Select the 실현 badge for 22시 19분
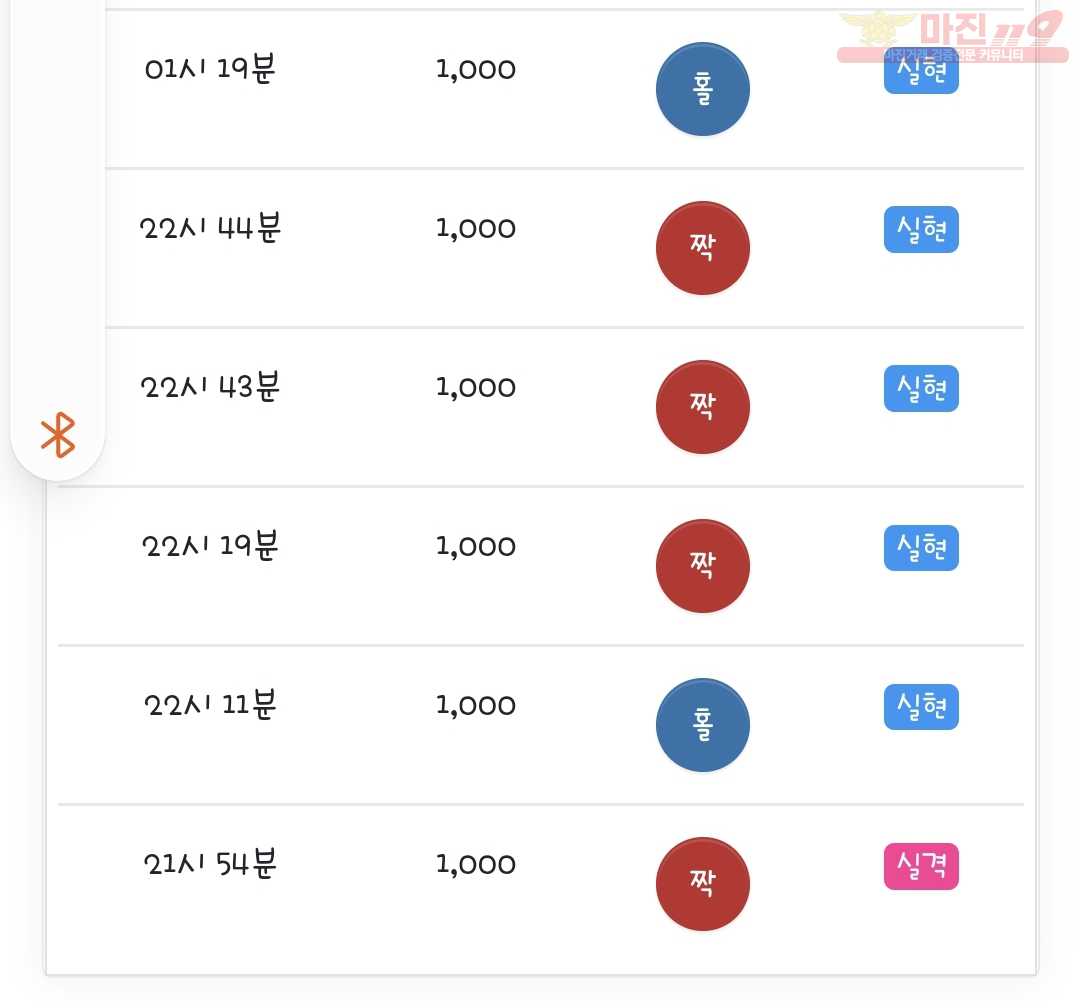This screenshot has width=1080, height=1008. coord(921,547)
